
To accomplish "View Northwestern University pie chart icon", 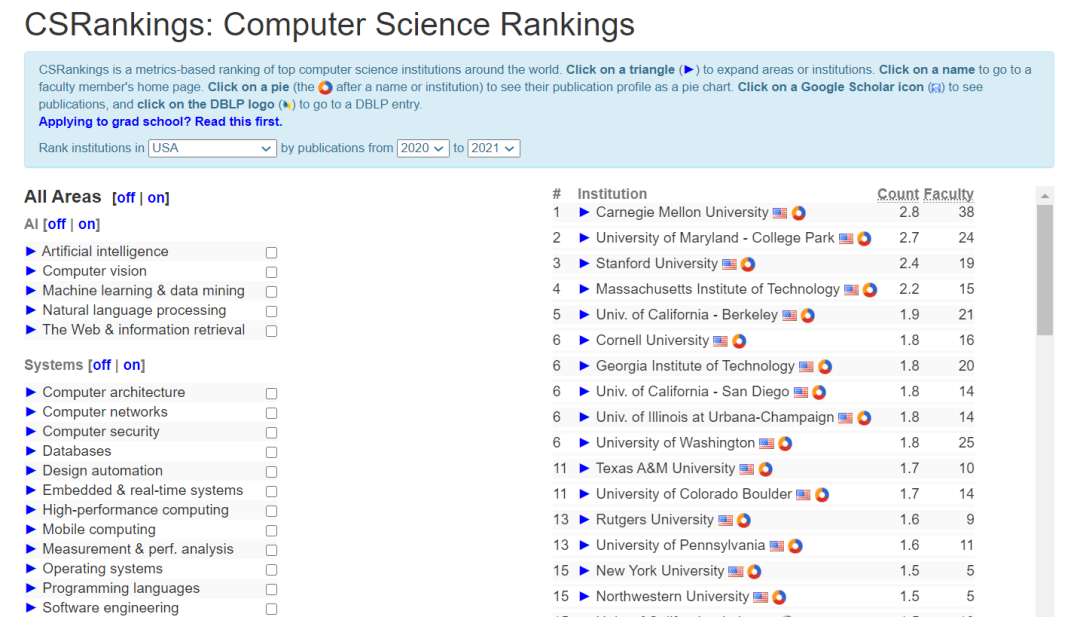I will [x=779, y=597].
